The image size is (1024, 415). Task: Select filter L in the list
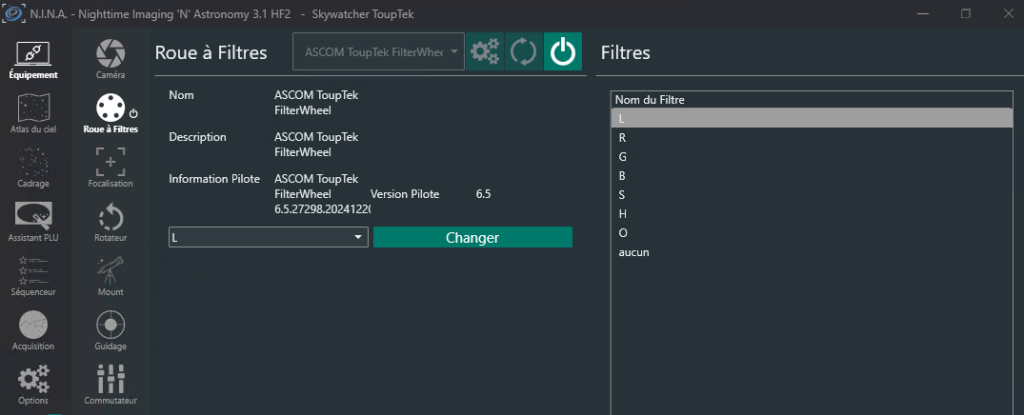[812, 118]
